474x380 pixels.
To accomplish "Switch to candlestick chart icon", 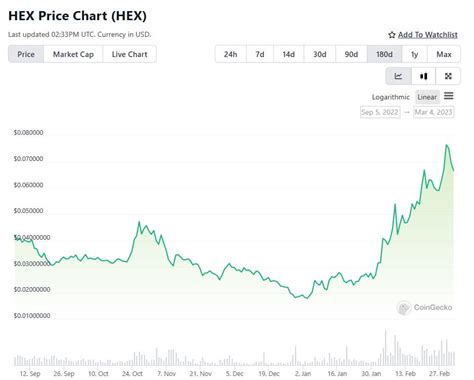I will [x=423, y=76].
